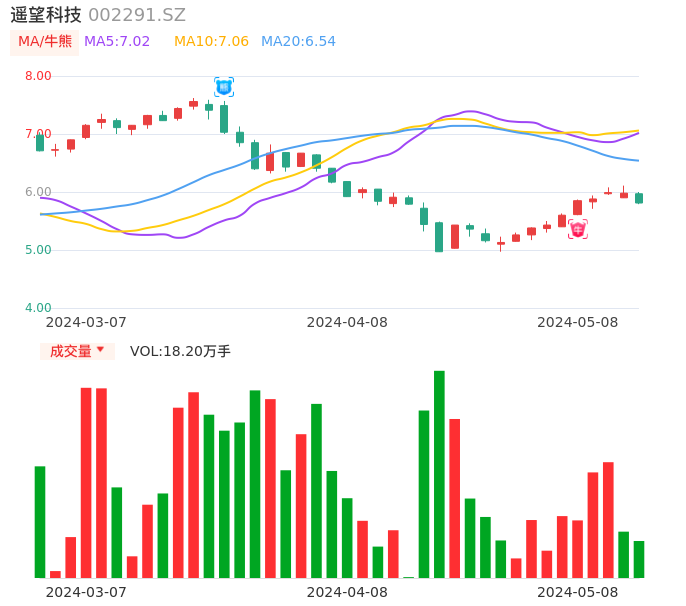
Task: Toggle the blue MA20:6.54 legend
Action: 298,42
